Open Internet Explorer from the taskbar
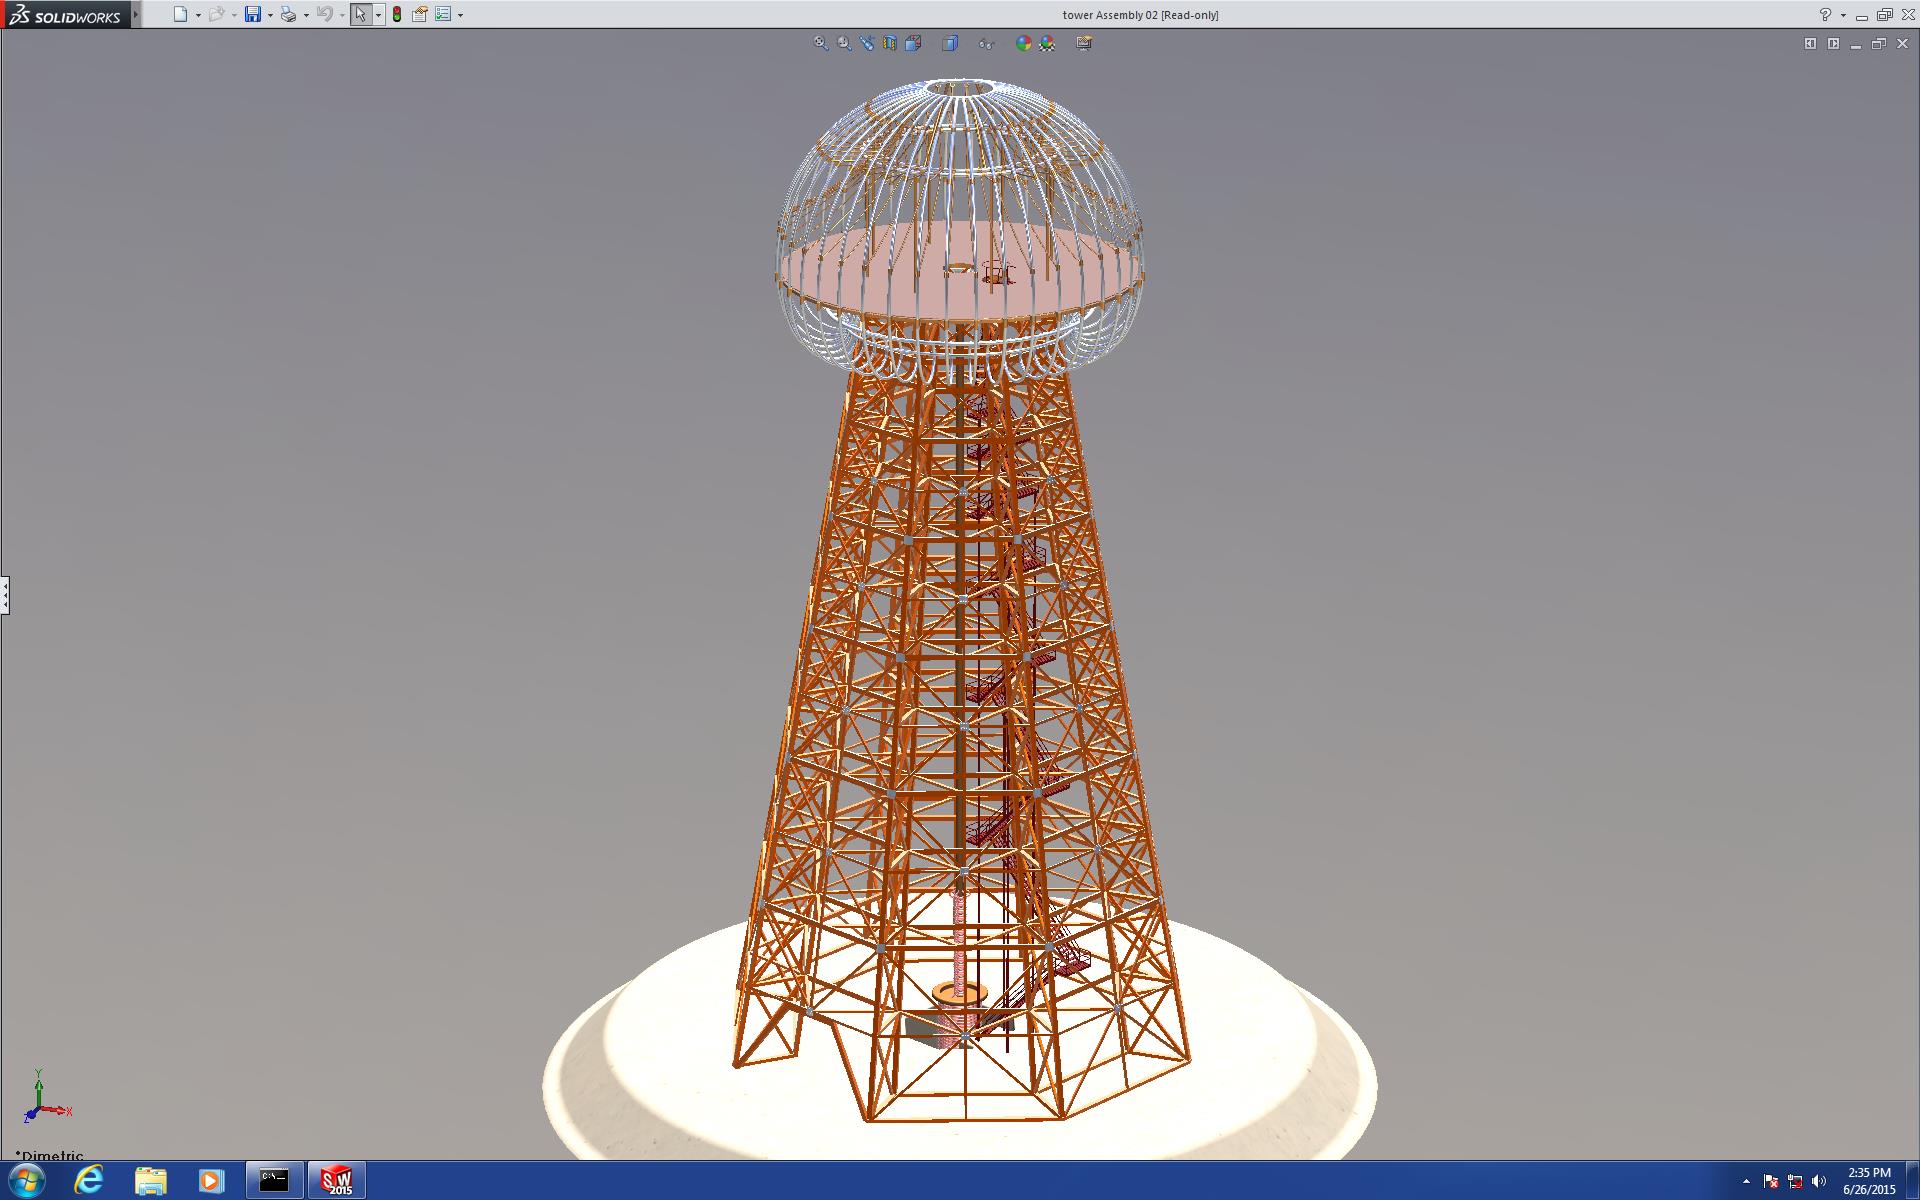This screenshot has width=1920, height=1200. click(89, 1180)
